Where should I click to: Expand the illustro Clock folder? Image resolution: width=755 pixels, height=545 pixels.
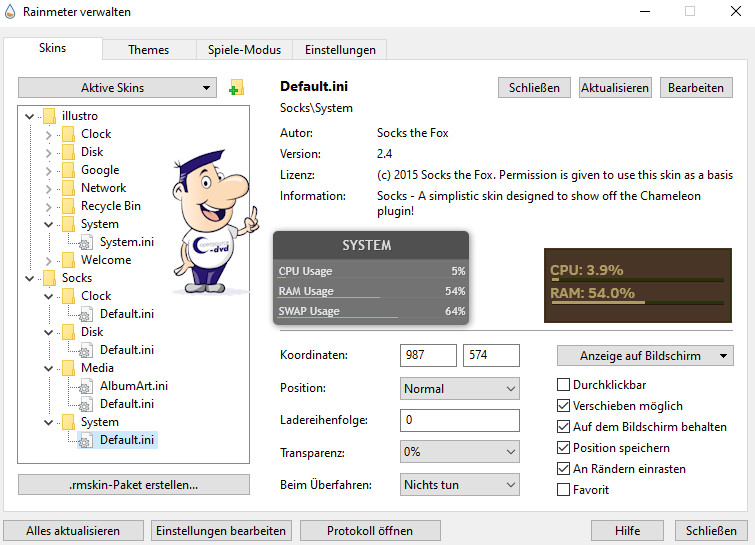click(x=47, y=134)
